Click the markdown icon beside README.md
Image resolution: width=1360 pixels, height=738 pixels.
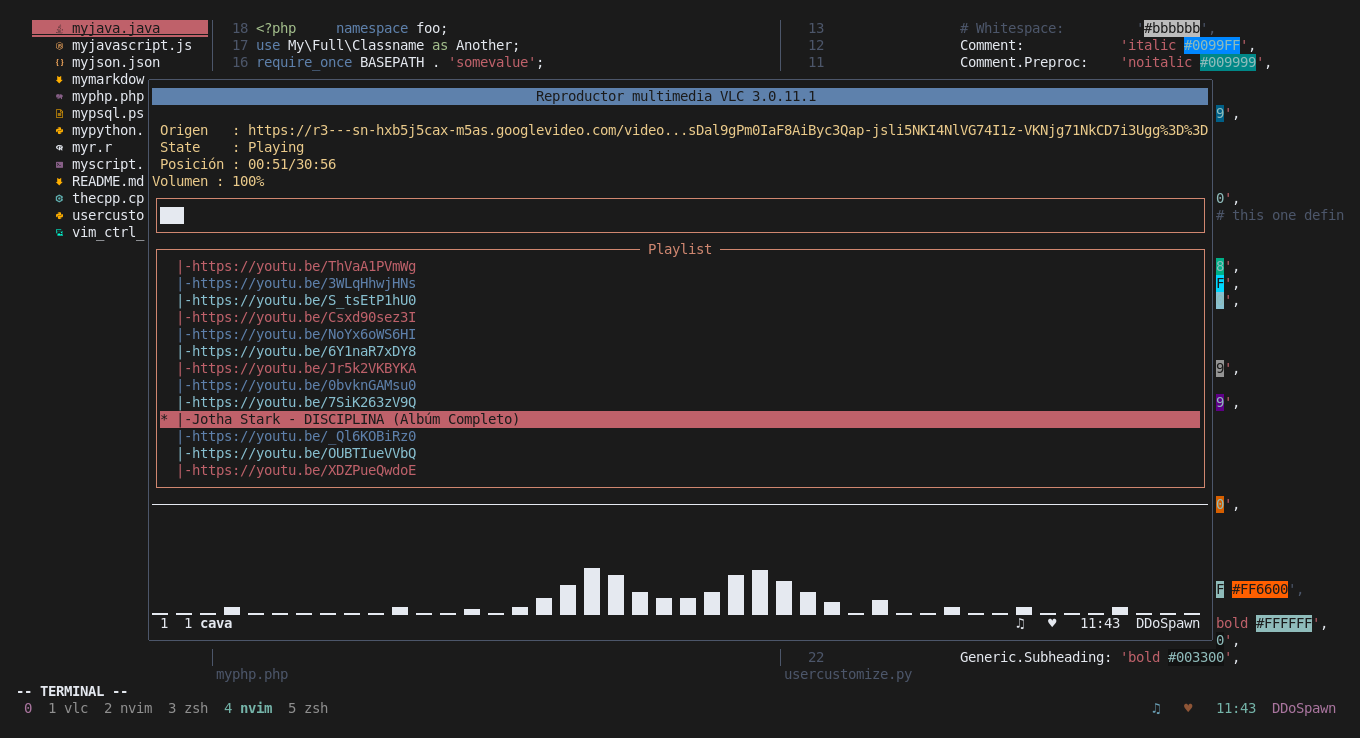[x=59, y=181]
